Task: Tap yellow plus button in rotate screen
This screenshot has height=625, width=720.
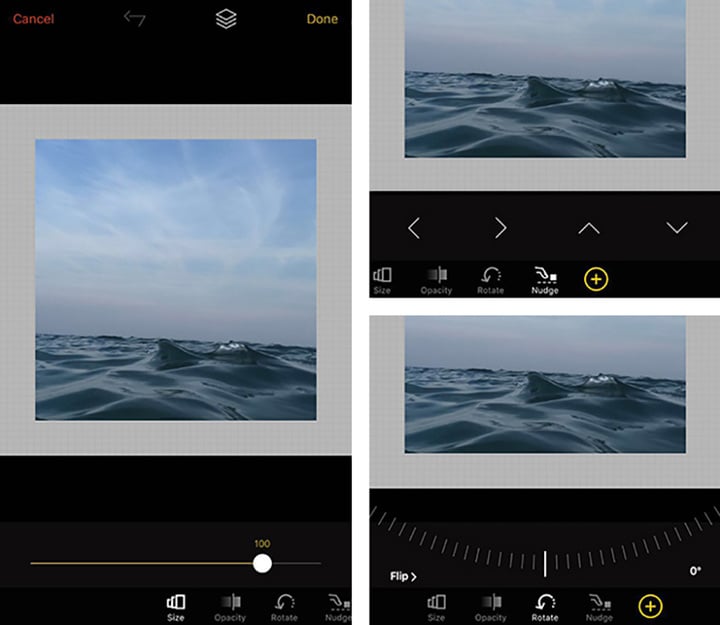Action: pyautogui.click(x=651, y=606)
